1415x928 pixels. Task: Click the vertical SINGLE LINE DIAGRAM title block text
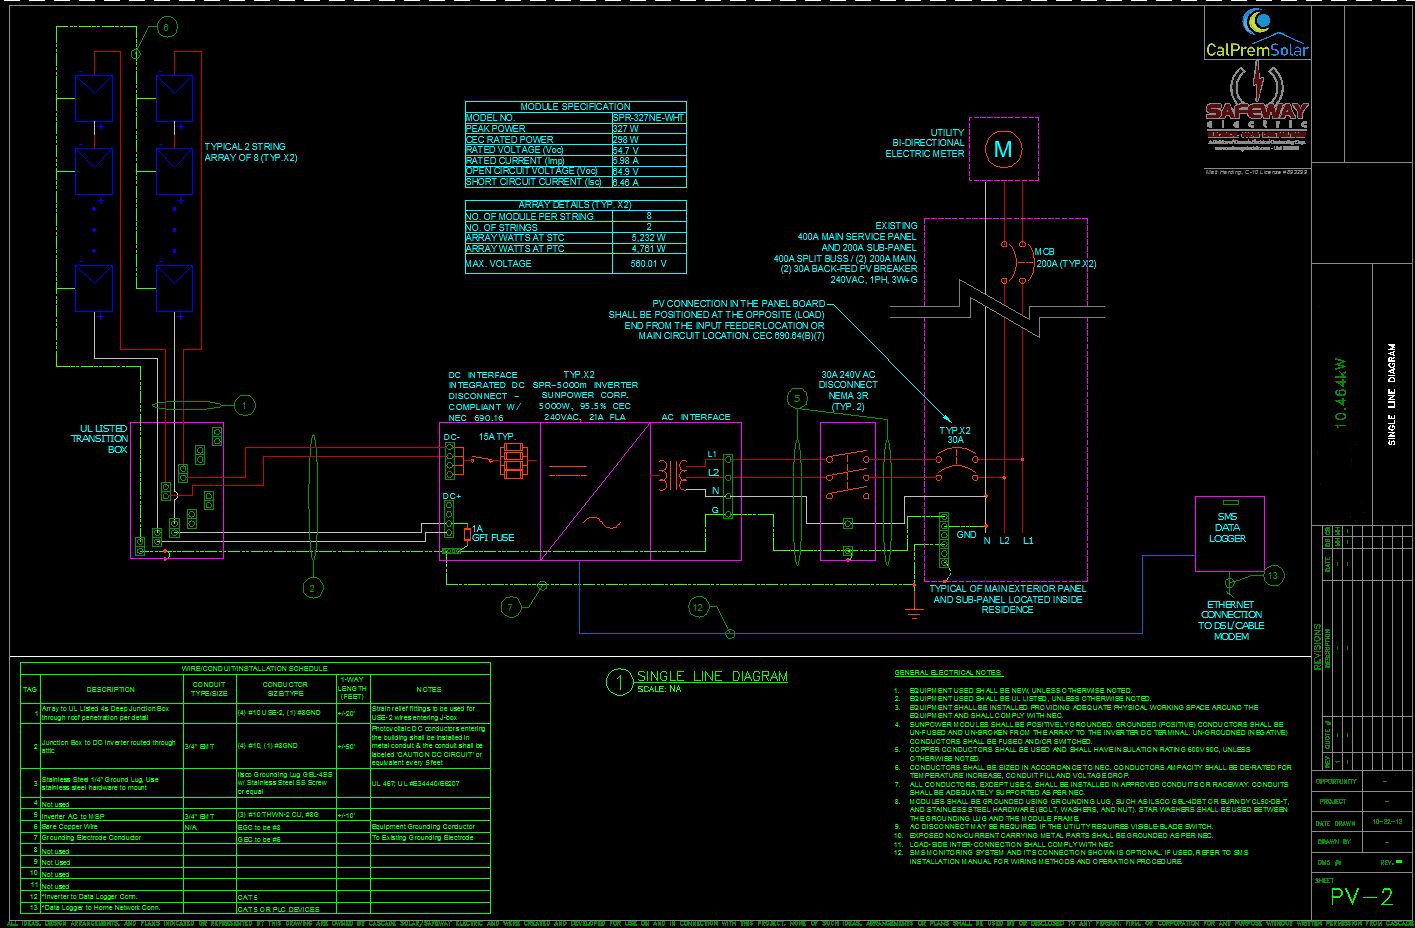click(1391, 394)
